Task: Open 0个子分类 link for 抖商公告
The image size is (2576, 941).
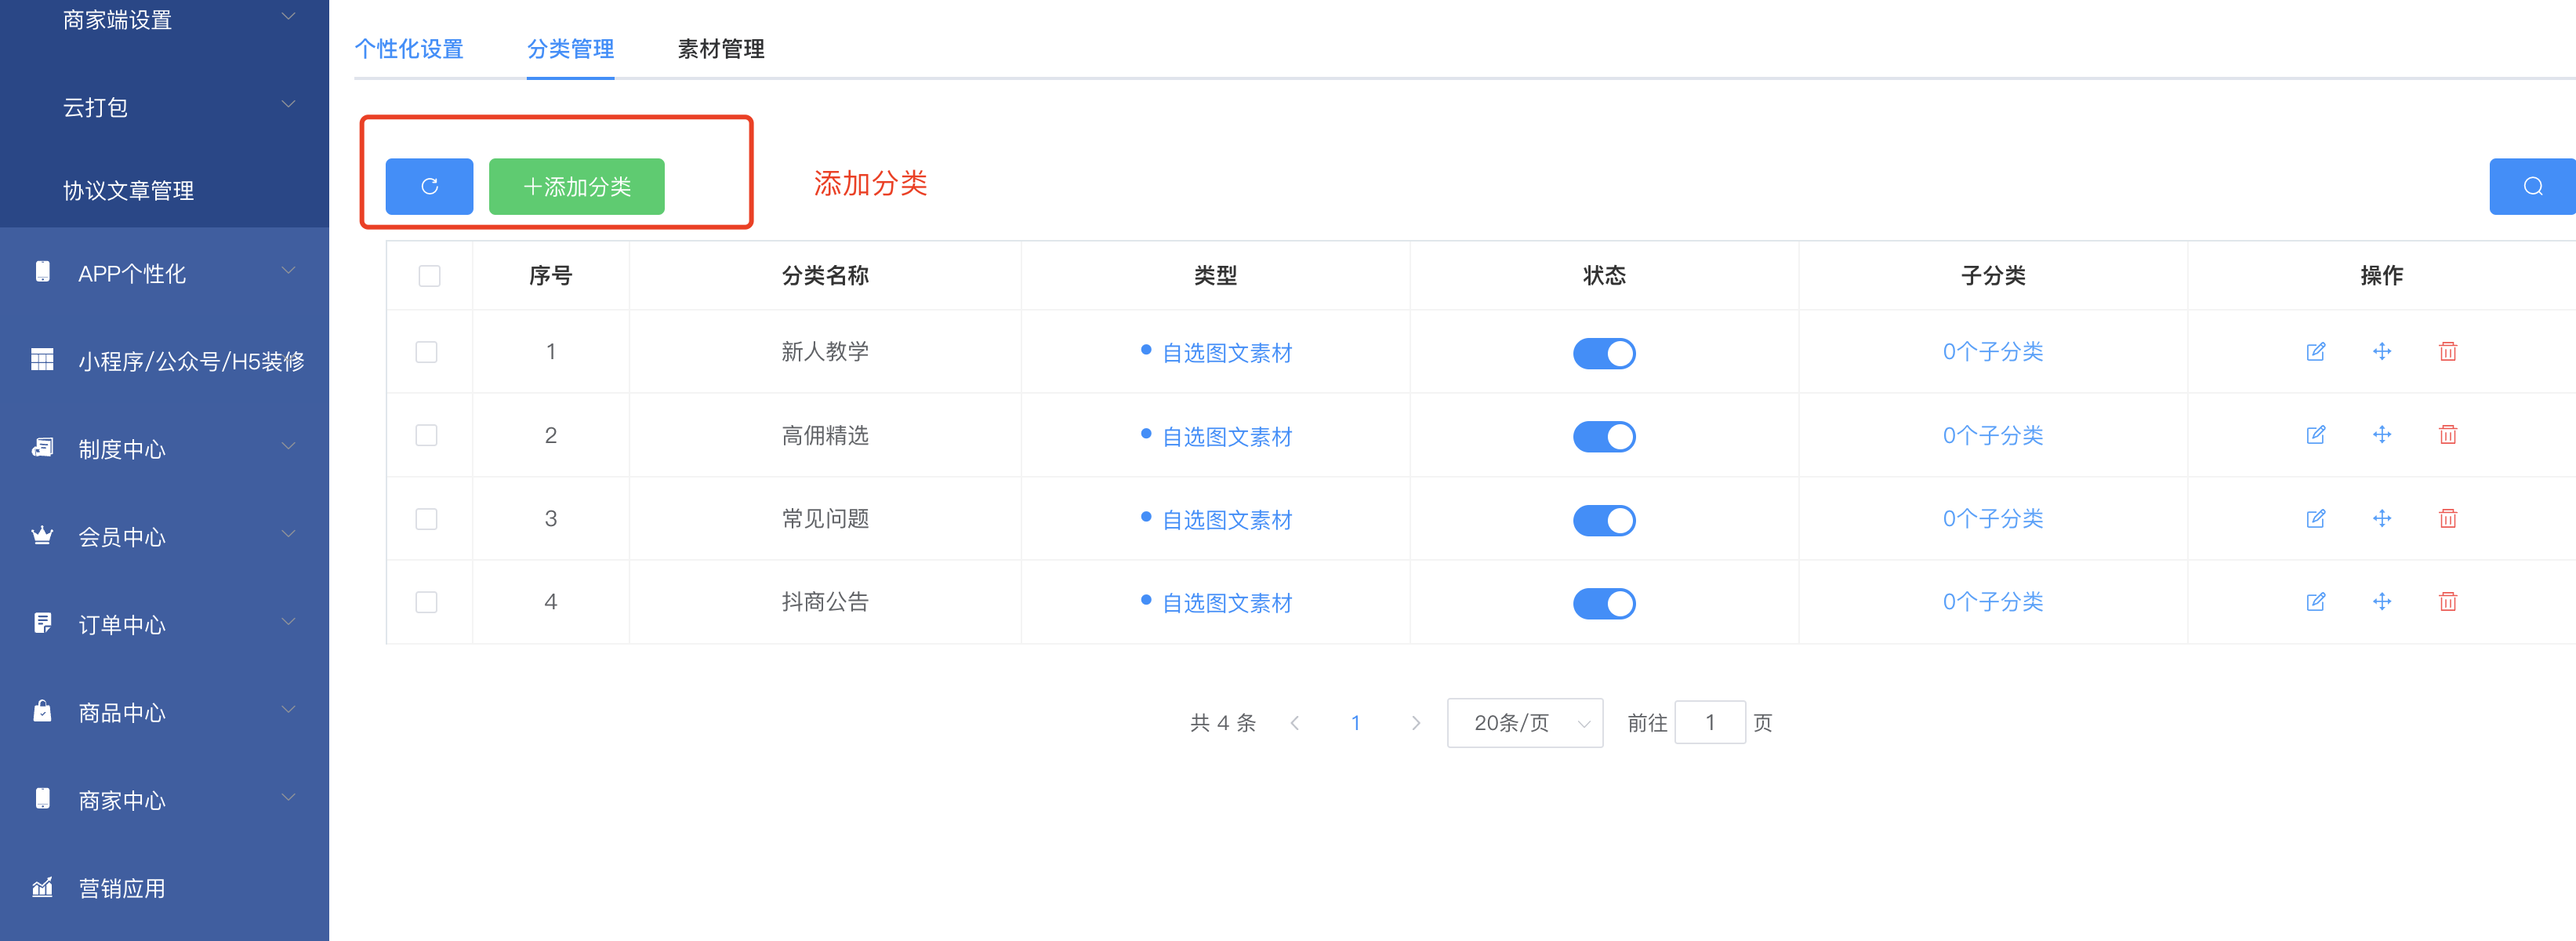Action: click(x=1992, y=602)
